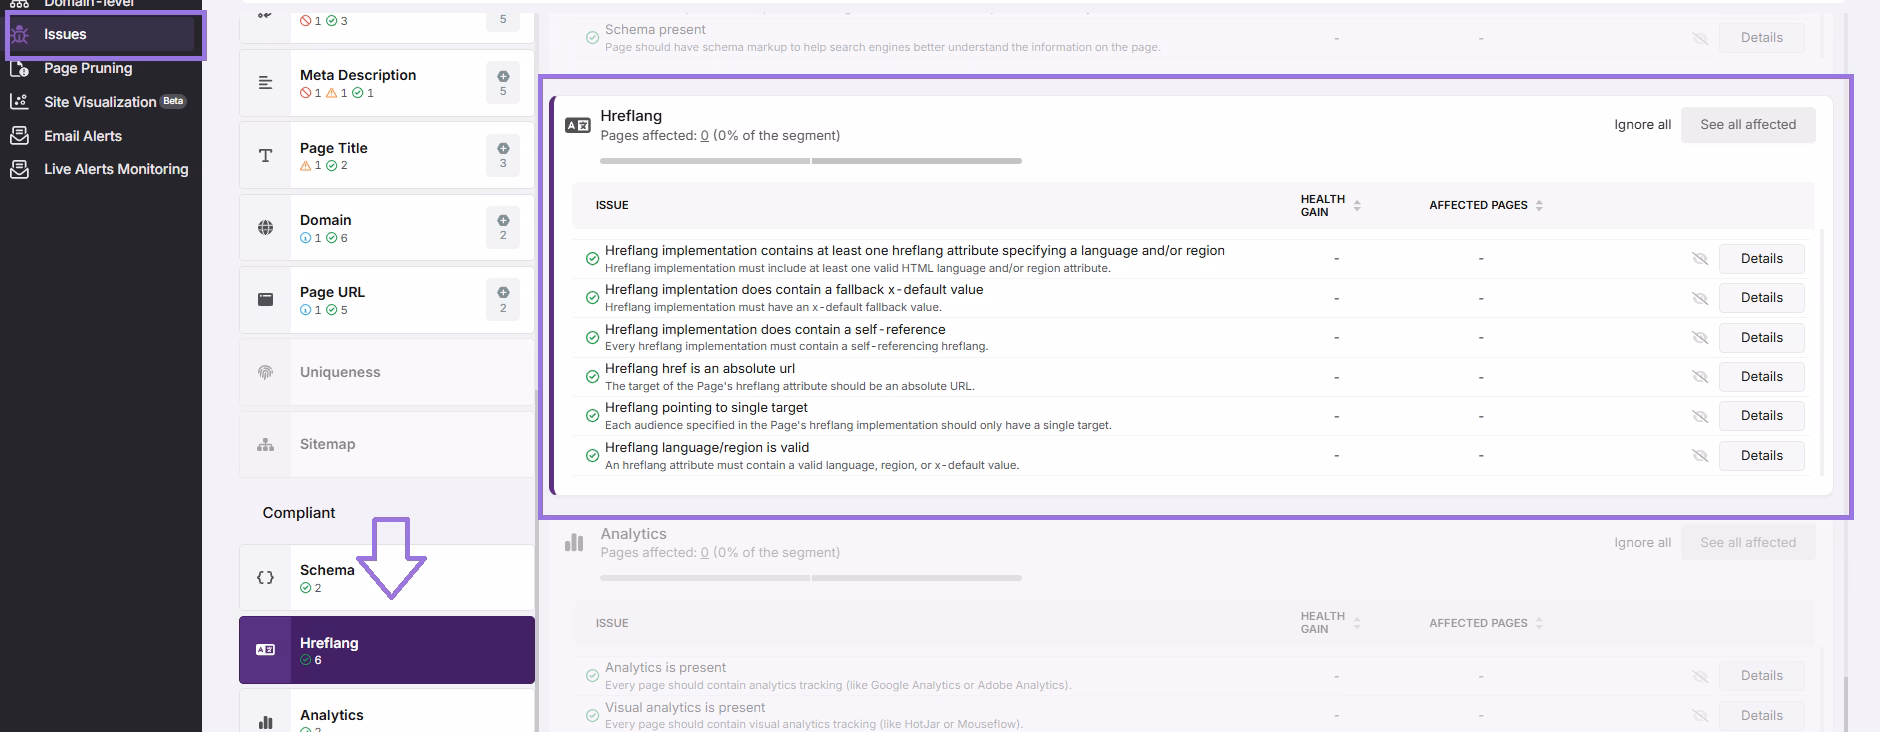This screenshot has width=1880, height=732.
Task: Sort Hreflang table by Affected Pages
Action: click(1539, 205)
